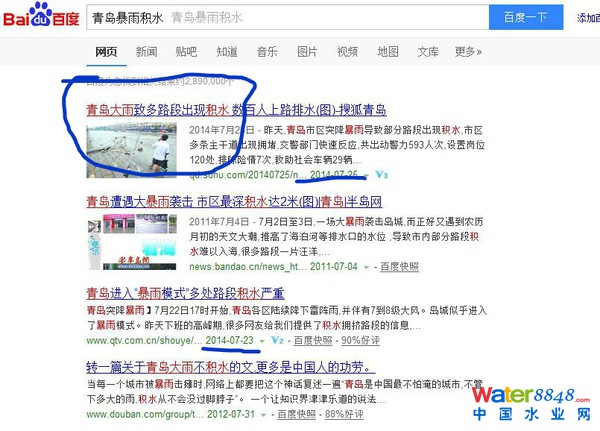Open the 地图 tab
Viewport: 600px width, 431px height.
pyautogui.click(x=388, y=52)
